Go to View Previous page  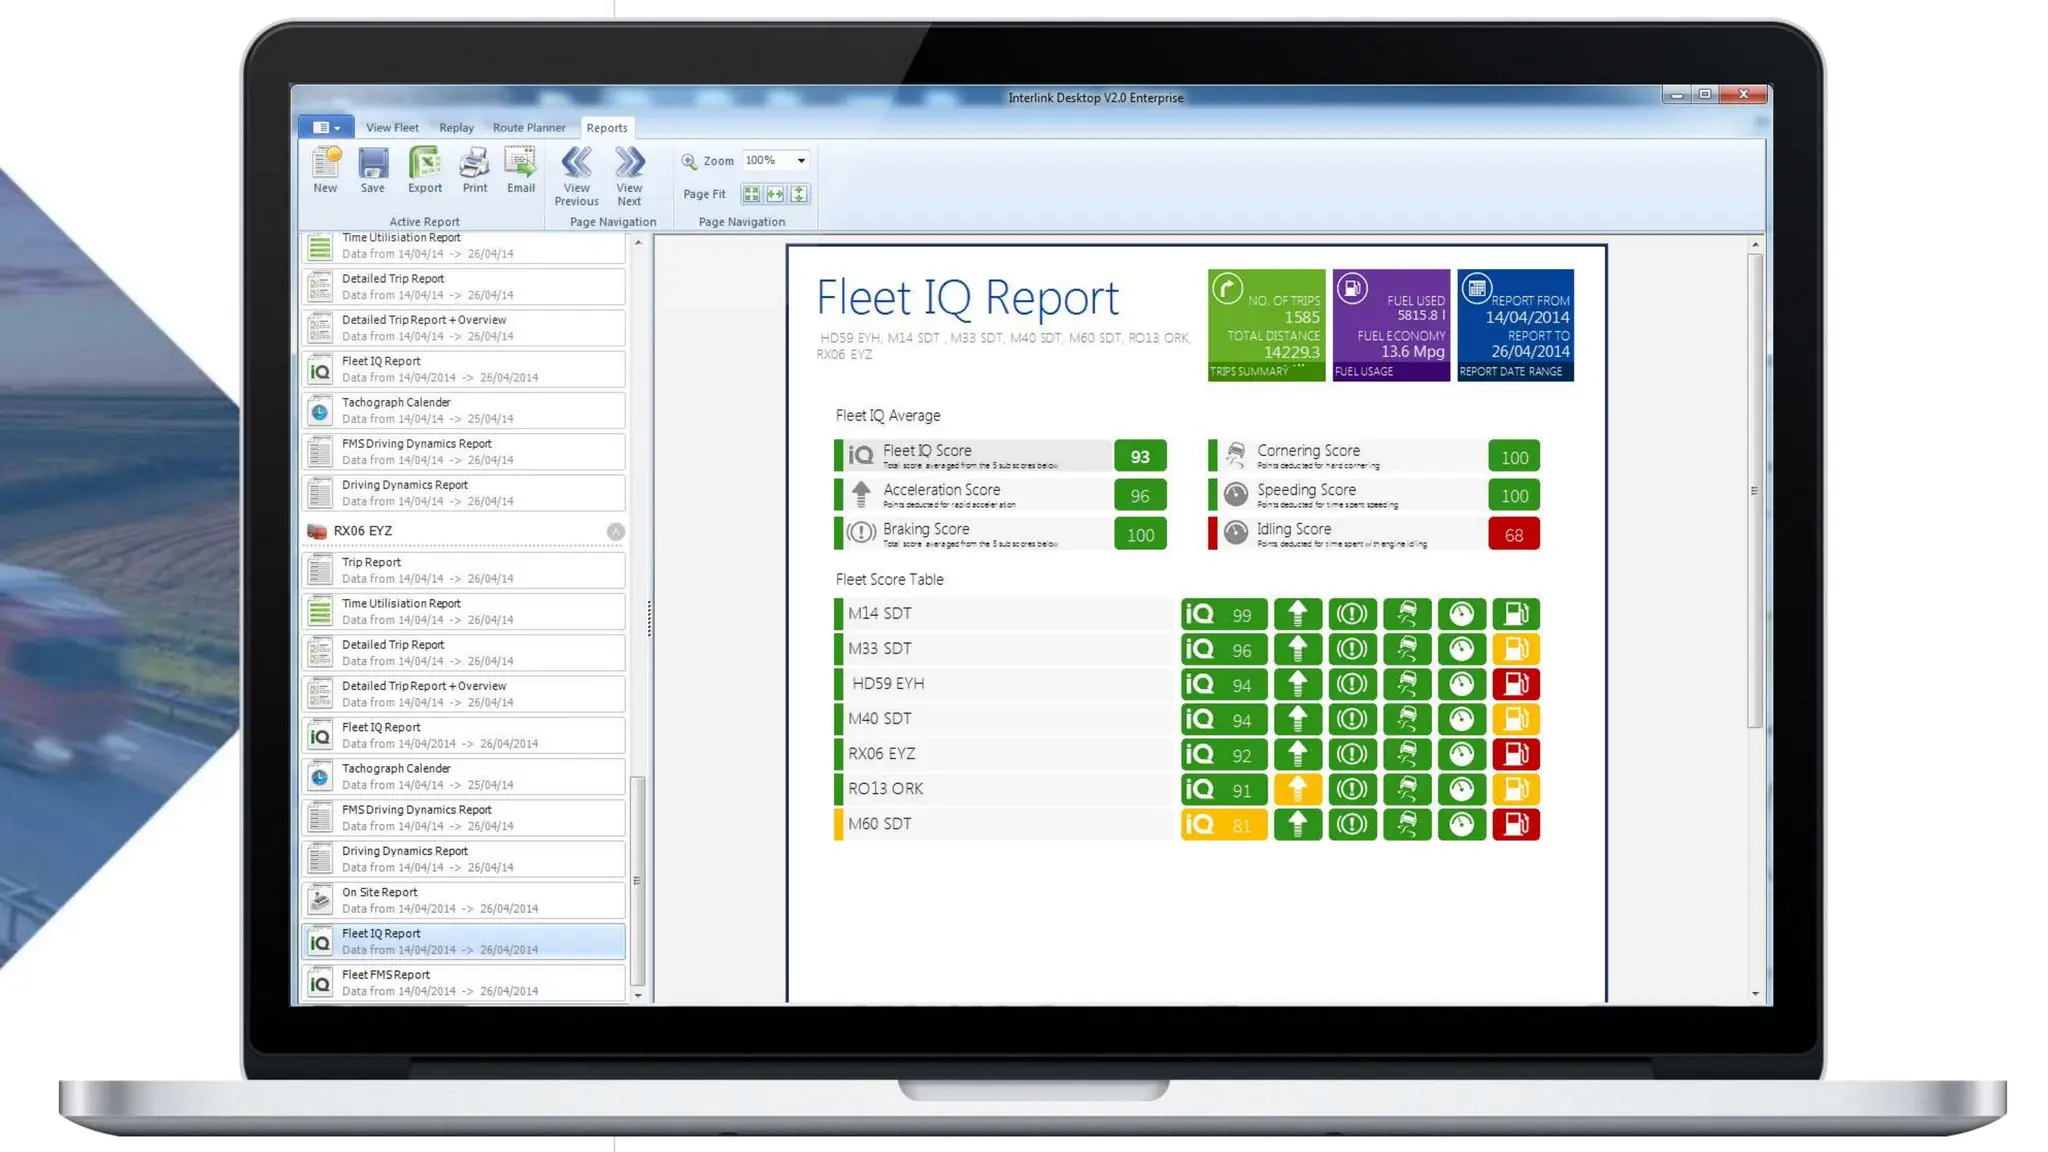coord(576,165)
